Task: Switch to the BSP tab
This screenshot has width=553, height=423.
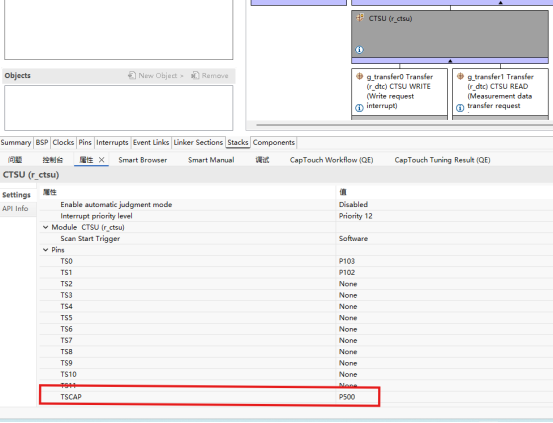Action: click(x=42, y=143)
